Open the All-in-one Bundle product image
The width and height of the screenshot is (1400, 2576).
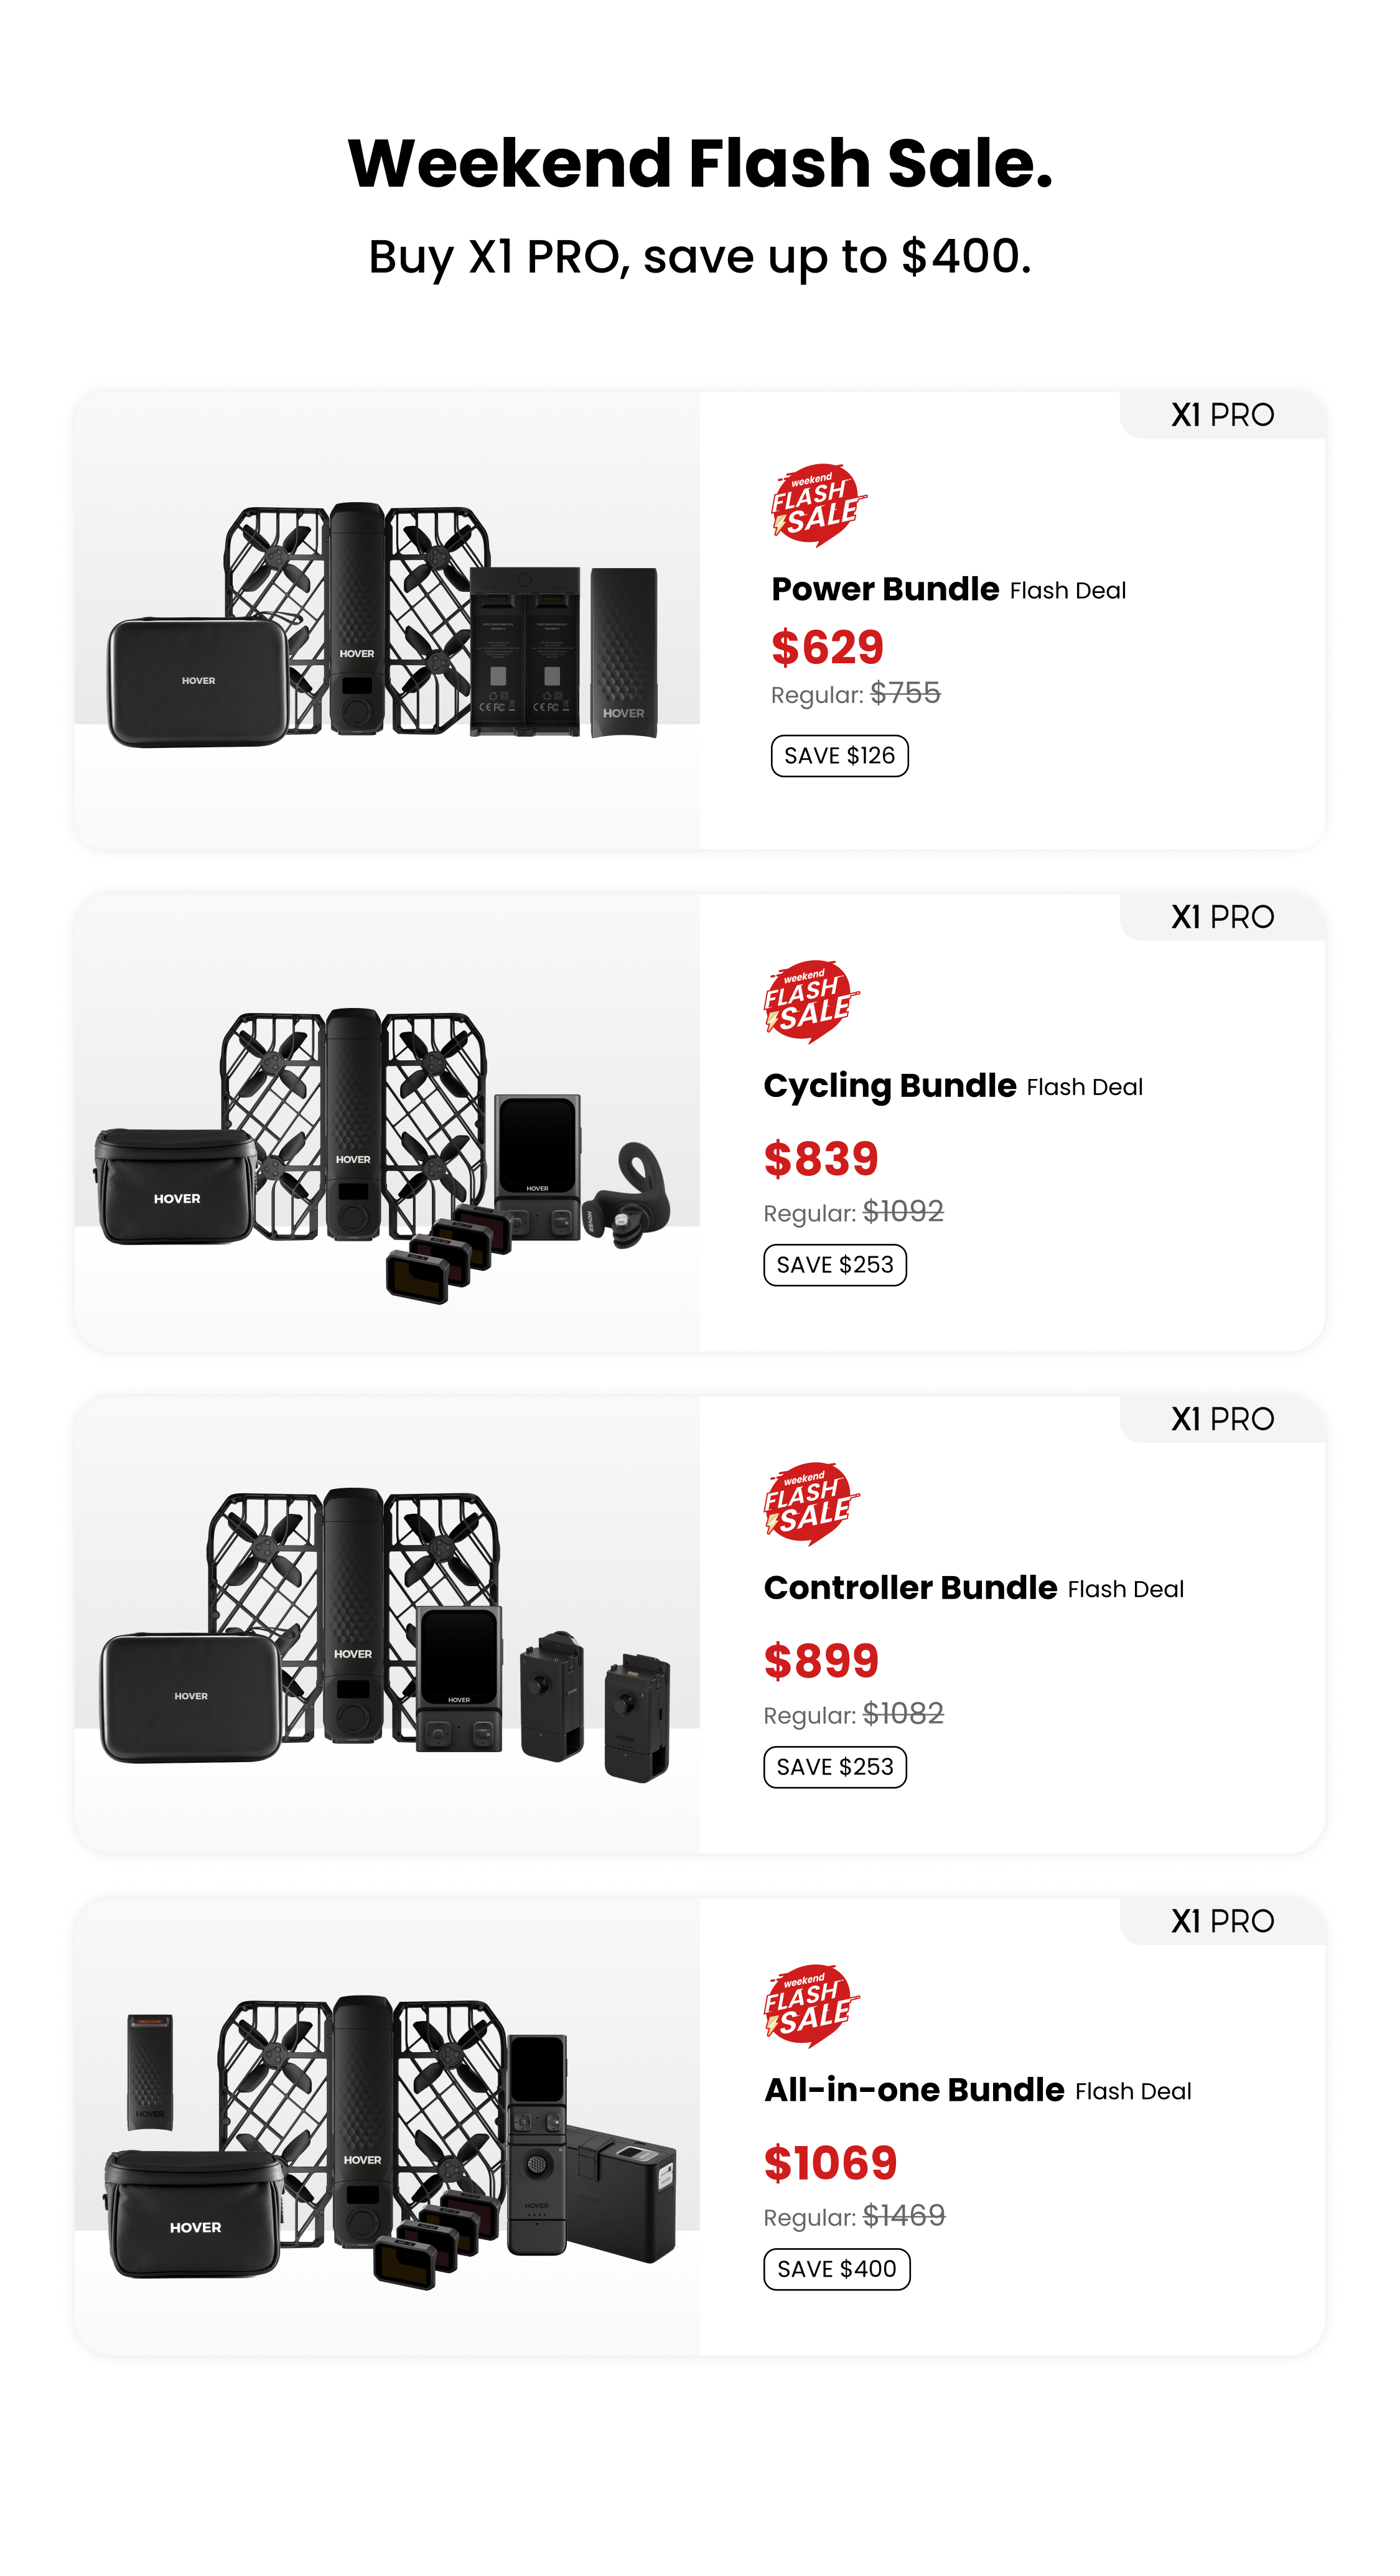click(387, 2126)
